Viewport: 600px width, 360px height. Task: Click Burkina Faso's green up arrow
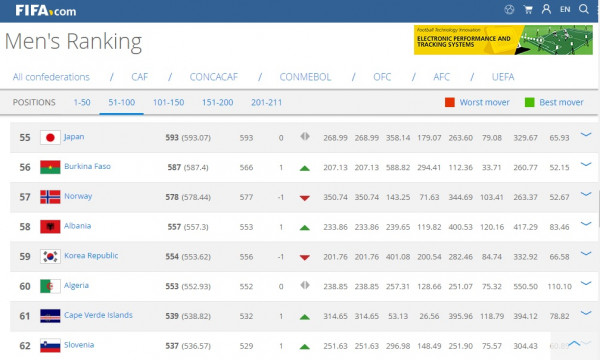pos(305,168)
